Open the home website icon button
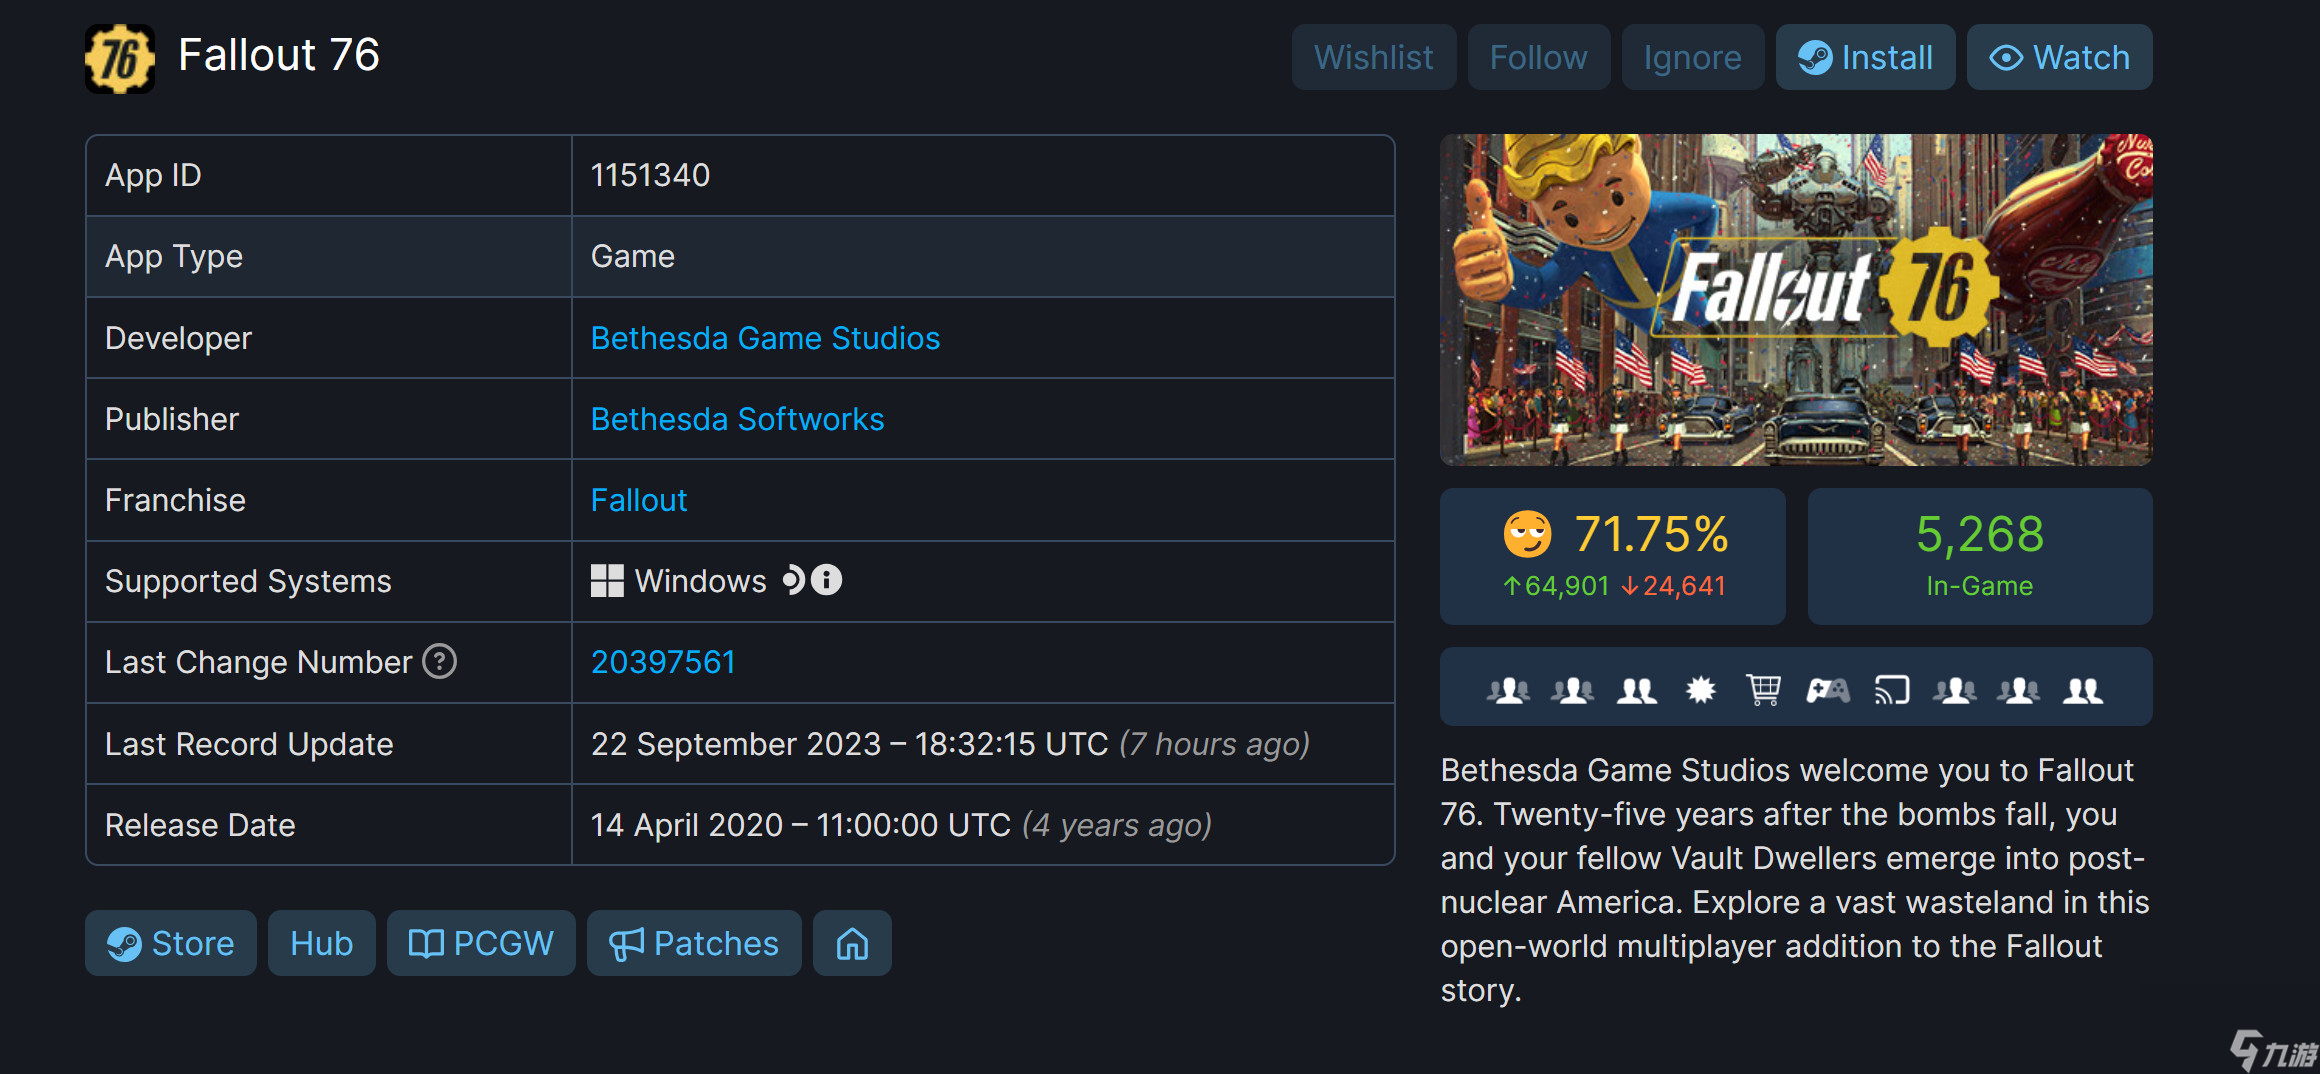 (852, 943)
